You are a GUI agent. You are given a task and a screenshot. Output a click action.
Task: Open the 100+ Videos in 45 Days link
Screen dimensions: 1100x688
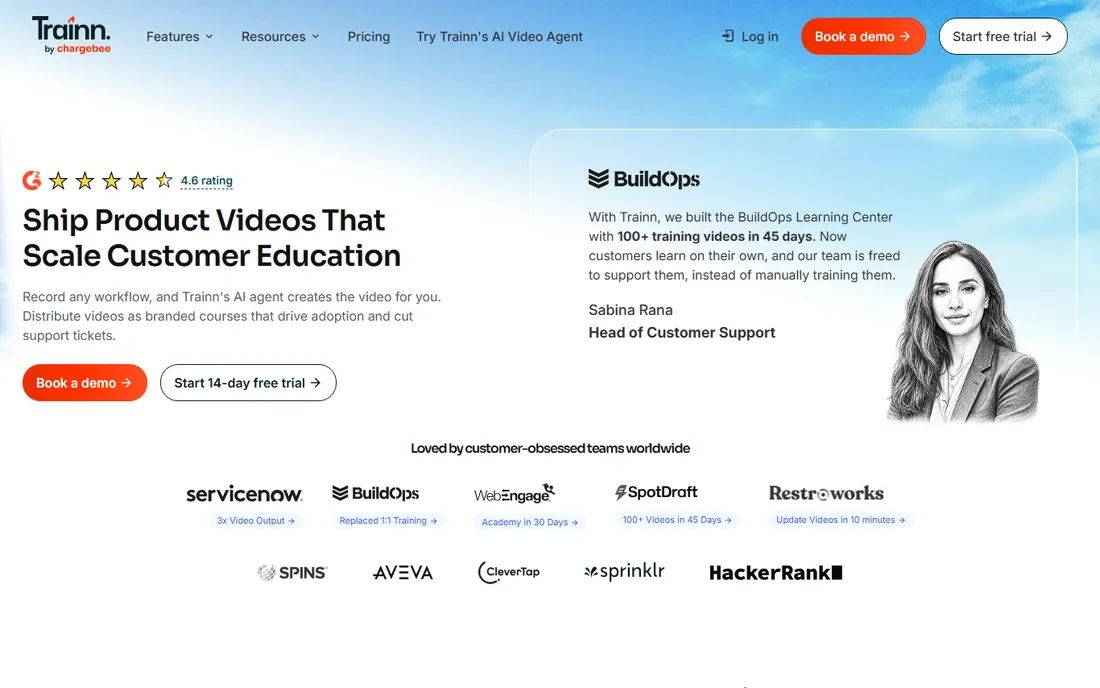click(x=677, y=520)
